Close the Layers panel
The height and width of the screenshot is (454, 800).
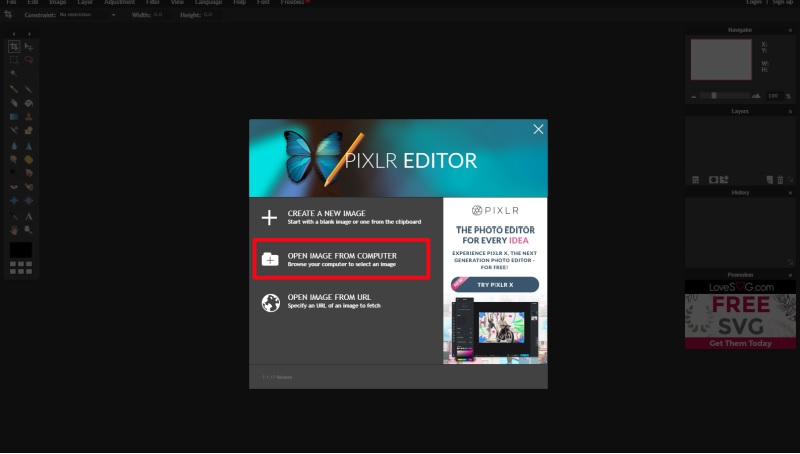pyautogui.click(x=790, y=111)
